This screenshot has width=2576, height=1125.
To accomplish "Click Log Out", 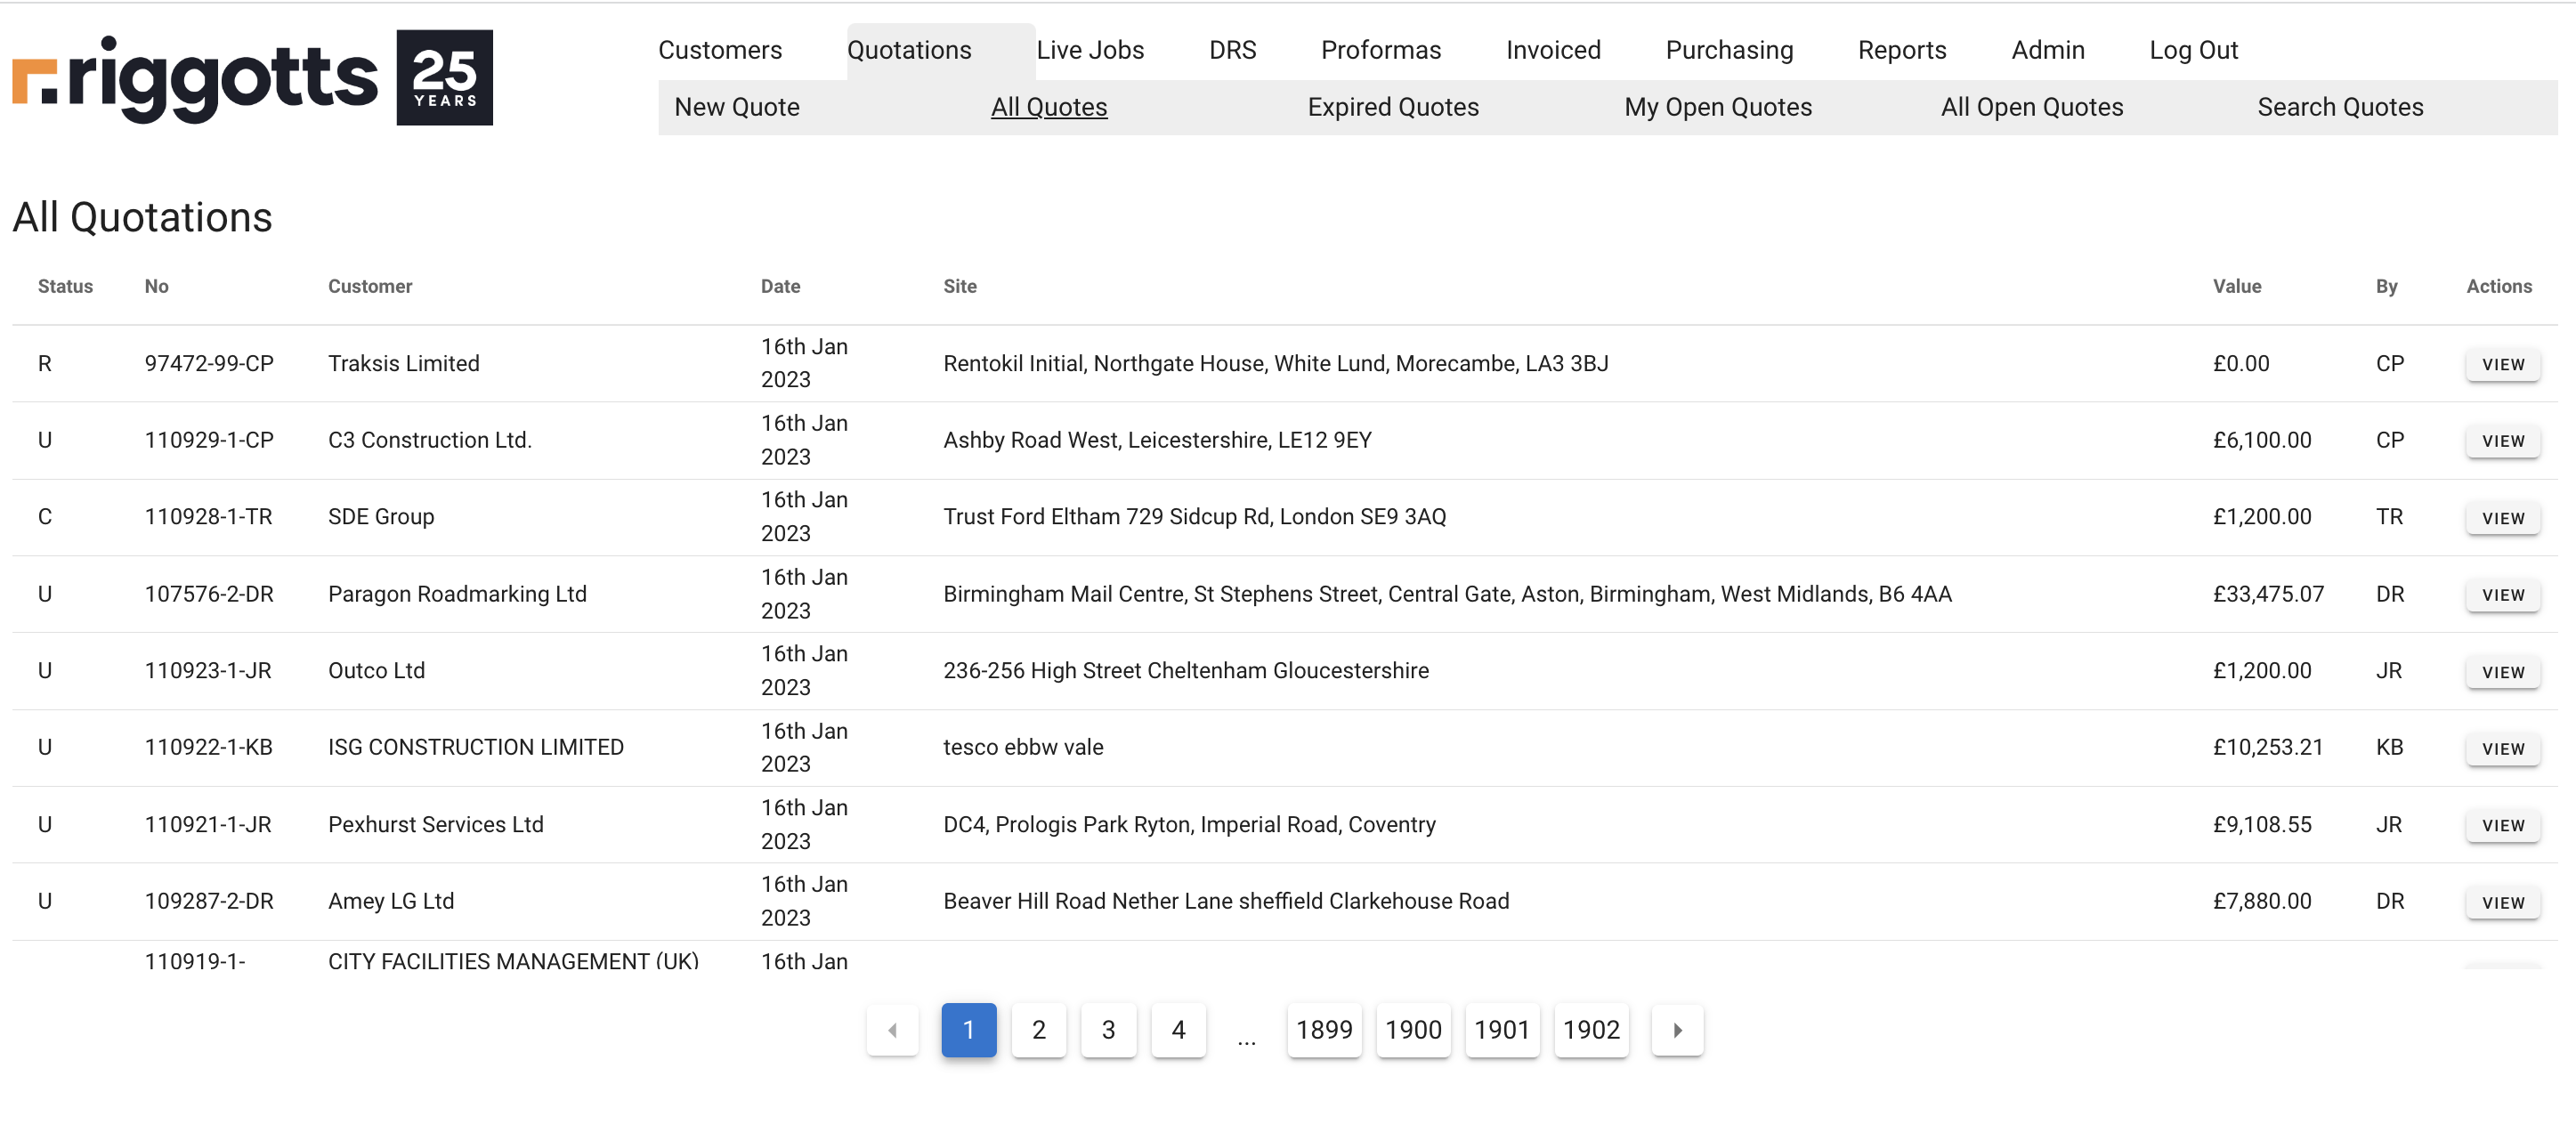I will tap(2192, 50).
